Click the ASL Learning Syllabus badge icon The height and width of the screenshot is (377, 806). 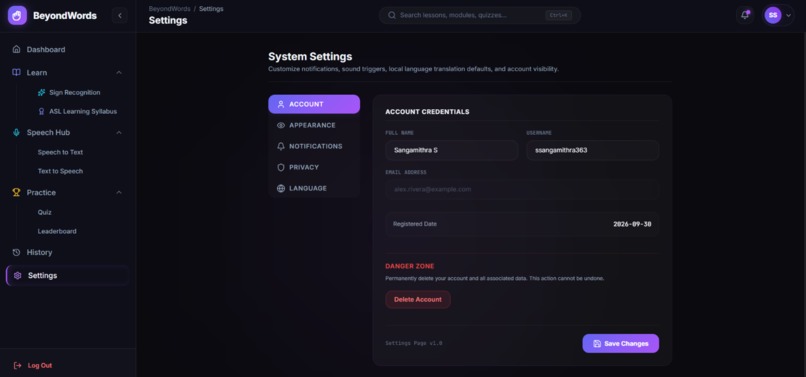pos(42,111)
